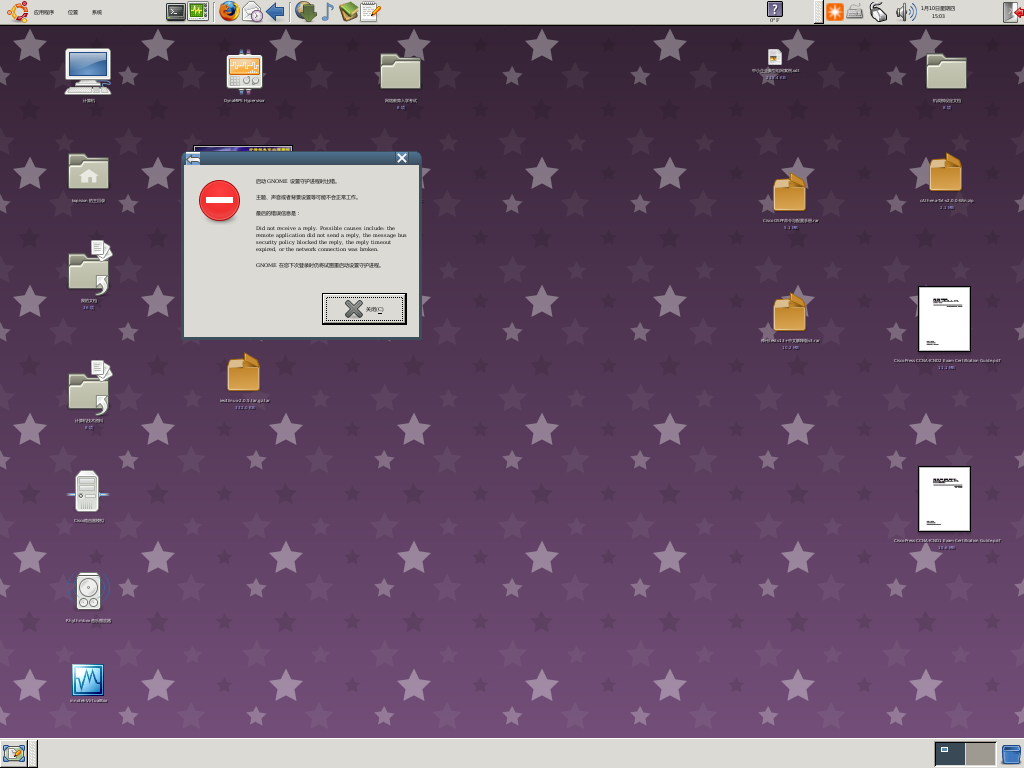Open the weather applet showing a question mark

coord(775,12)
